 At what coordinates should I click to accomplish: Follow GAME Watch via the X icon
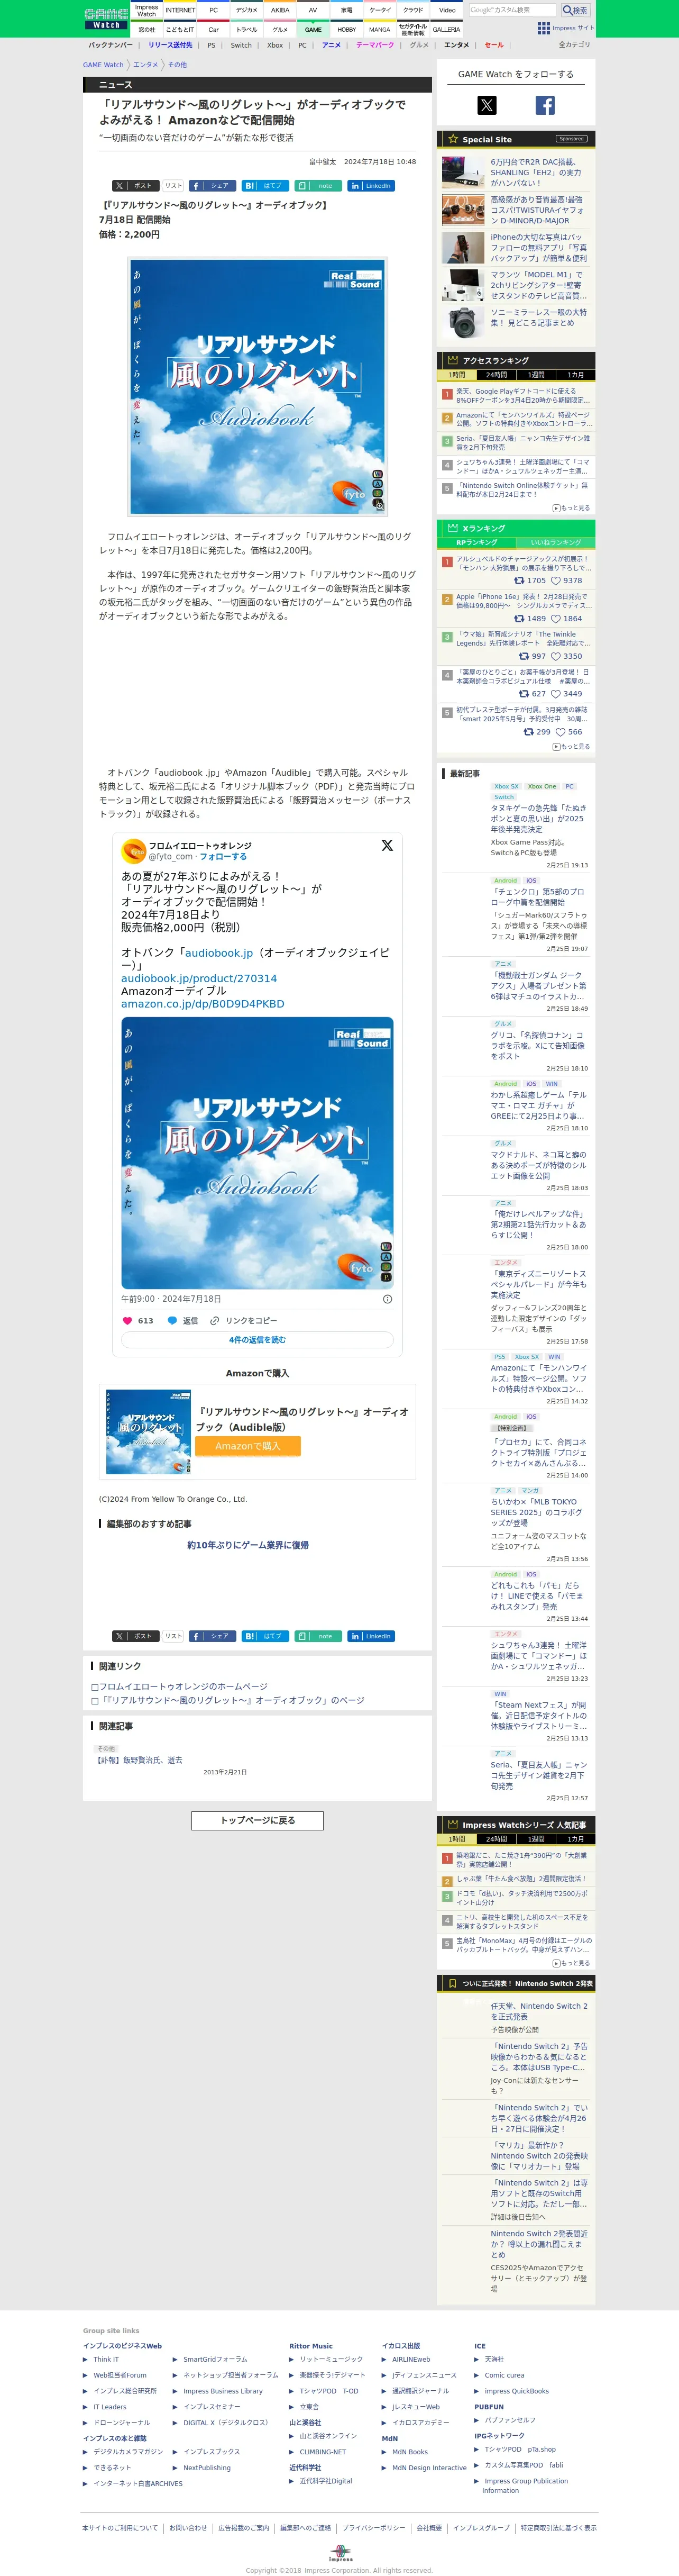[x=487, y=105]
